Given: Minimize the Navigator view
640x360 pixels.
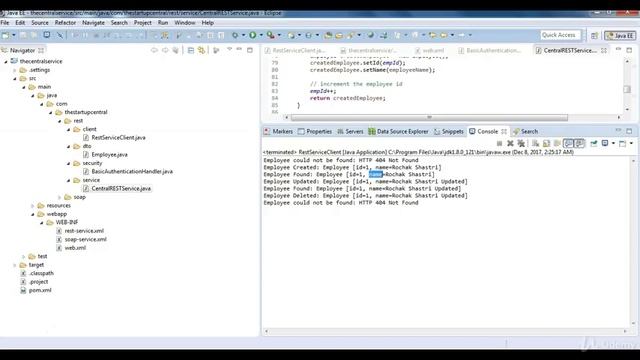Looking at the screenshot, I should [x=239, y=50].
